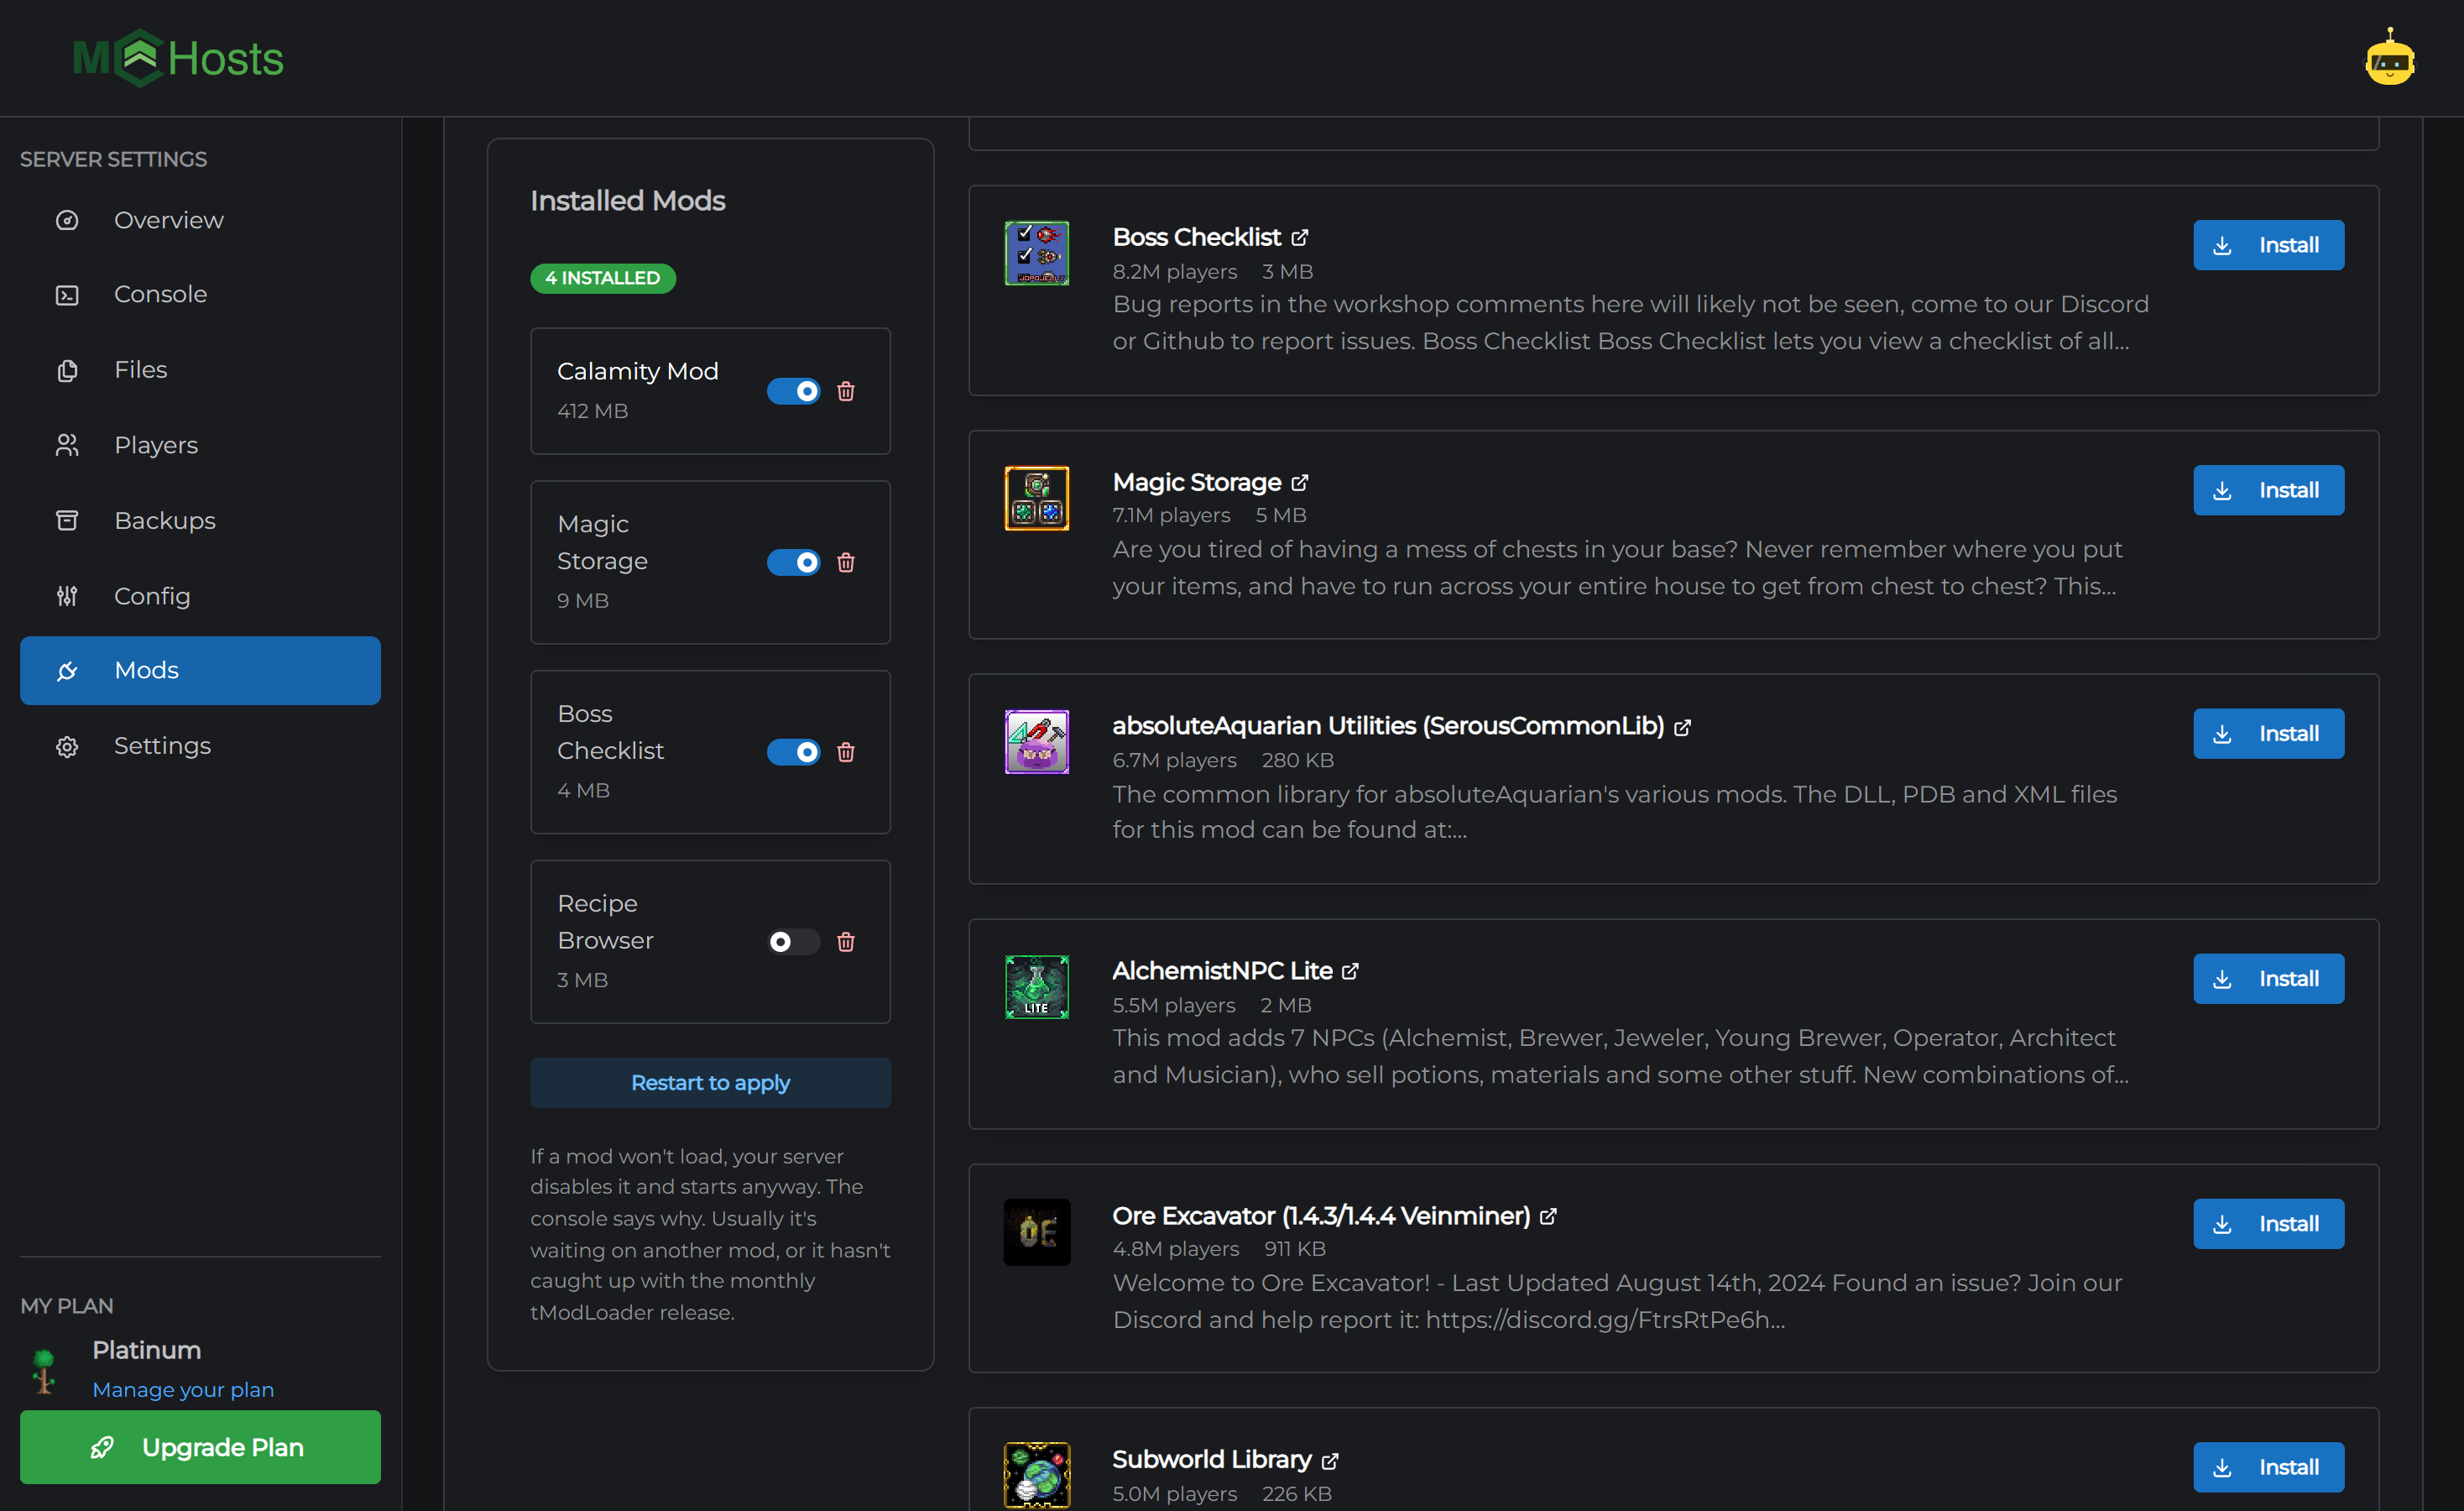Click the "911 KB" mod size

[x=1295, y=1249]
